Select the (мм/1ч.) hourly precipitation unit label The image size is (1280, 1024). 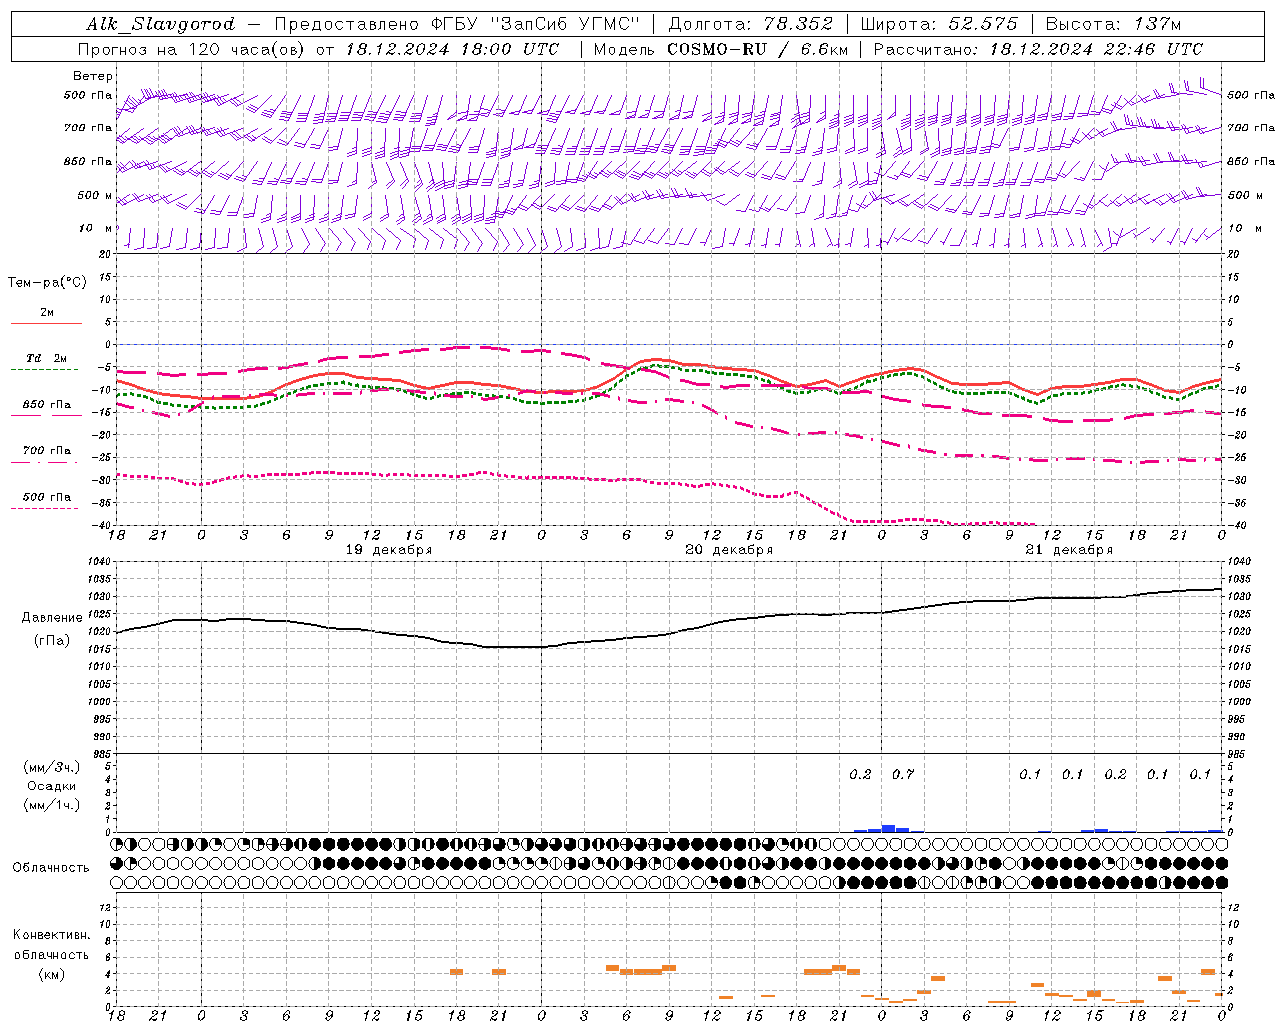point(52,805)
